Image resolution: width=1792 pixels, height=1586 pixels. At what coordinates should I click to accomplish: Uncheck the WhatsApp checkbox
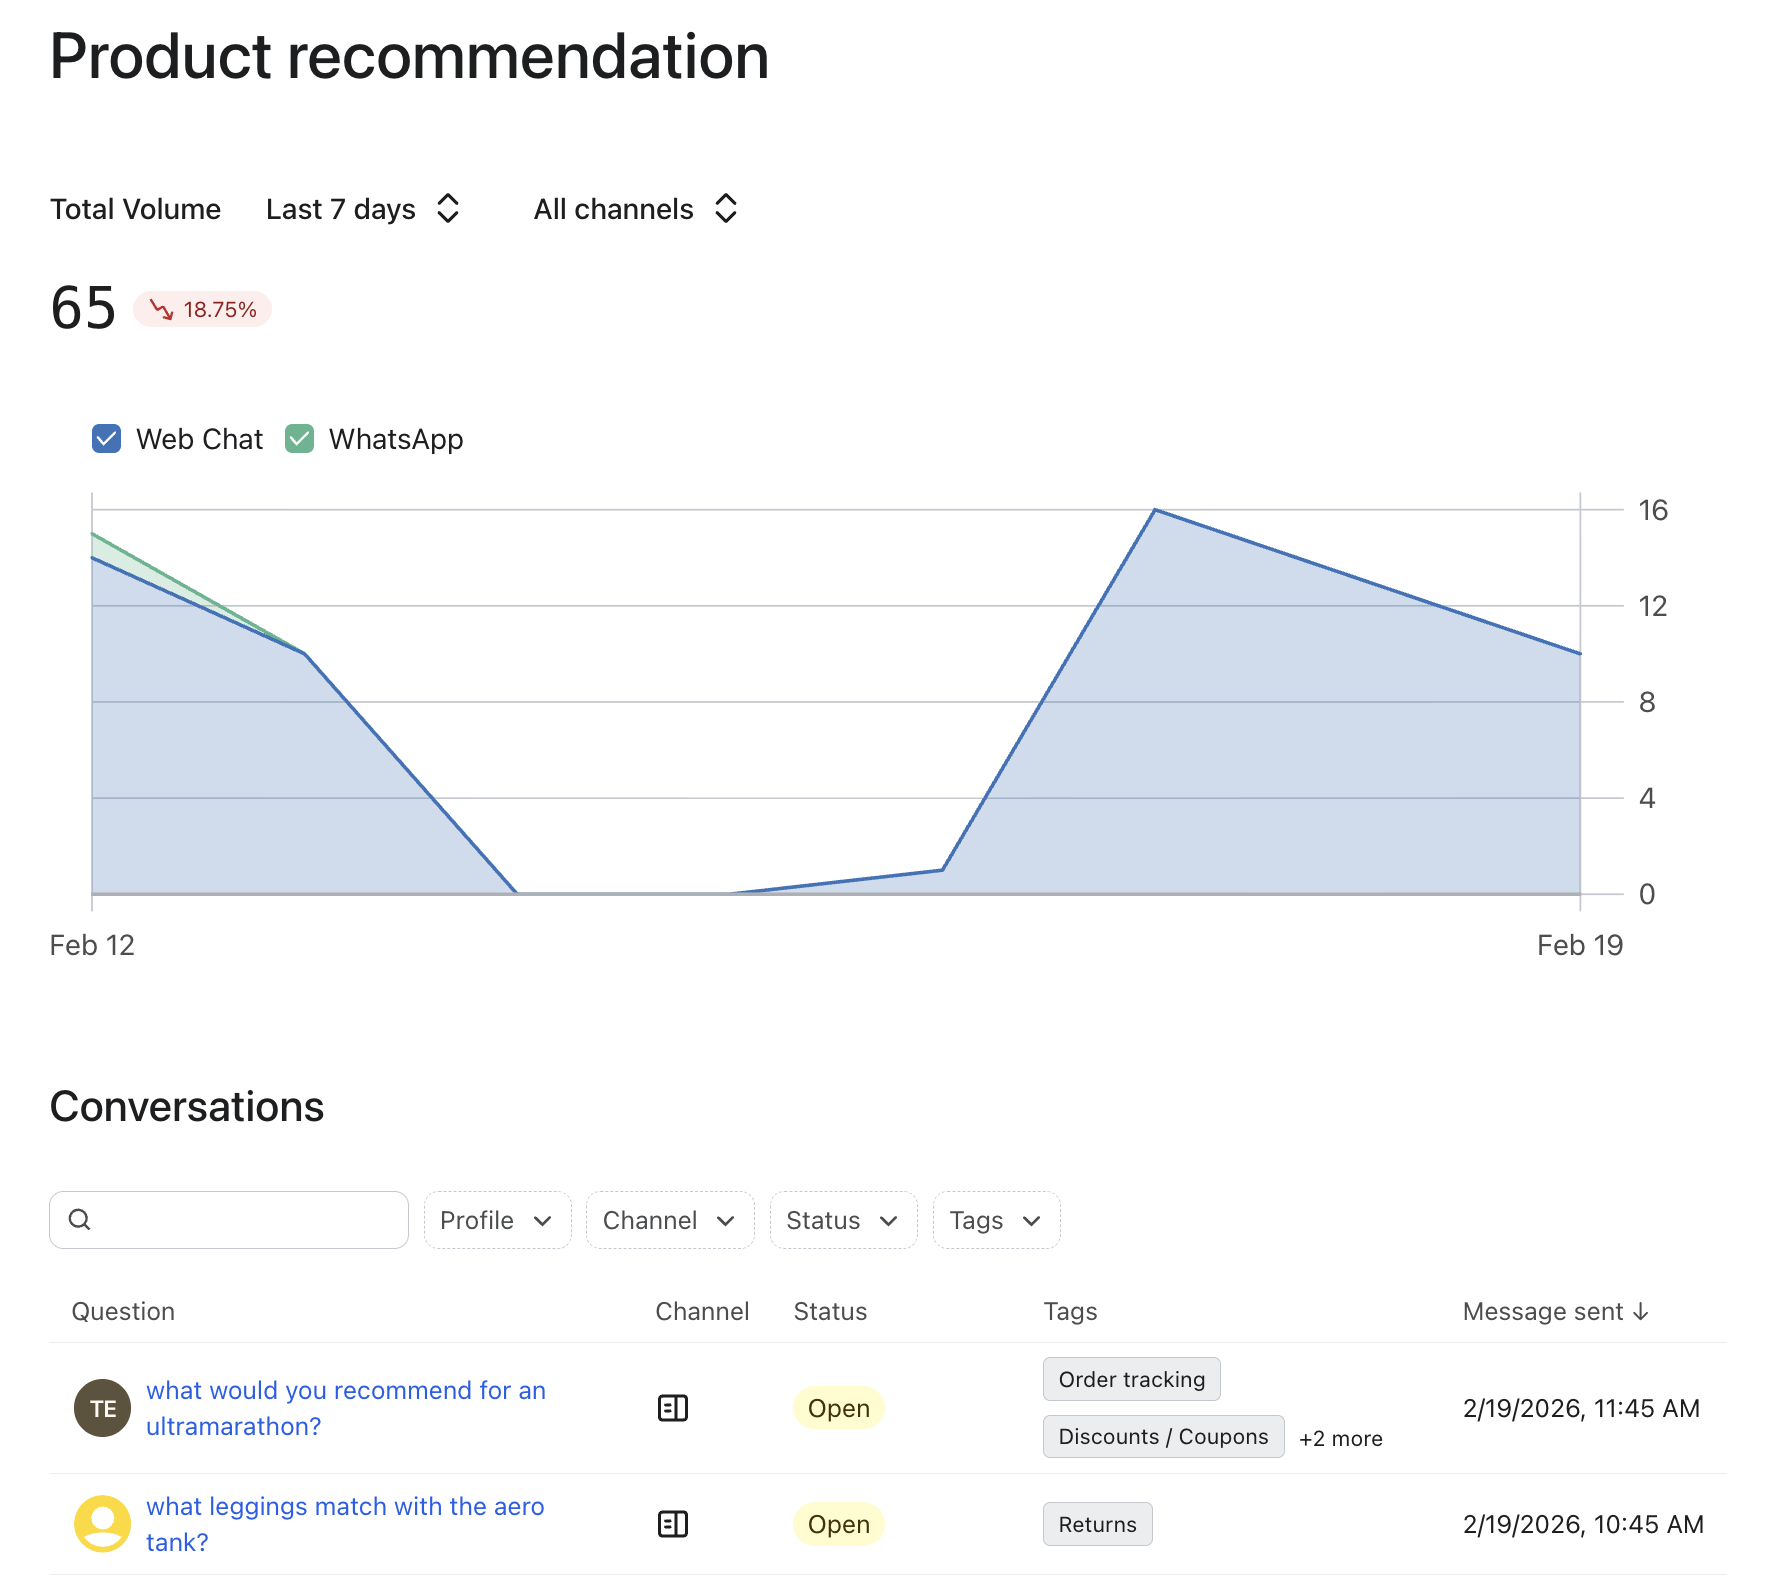[300, 439]
